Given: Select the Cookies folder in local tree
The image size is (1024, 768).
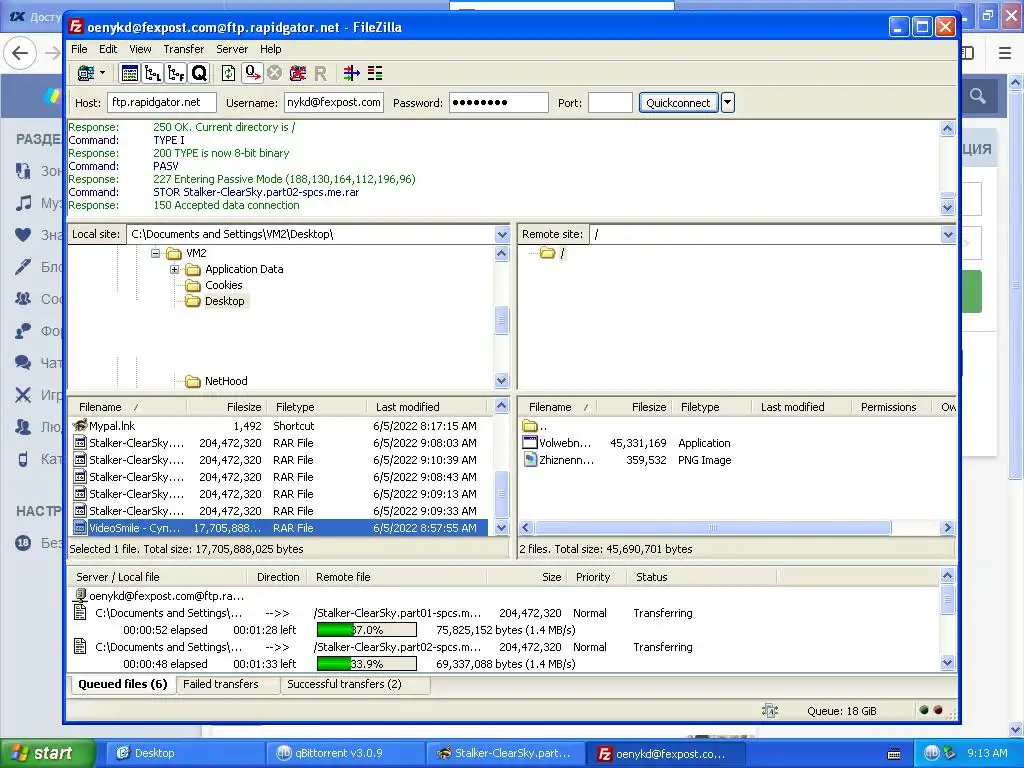Looking at the screenshot, I should [x=223, y=285].
